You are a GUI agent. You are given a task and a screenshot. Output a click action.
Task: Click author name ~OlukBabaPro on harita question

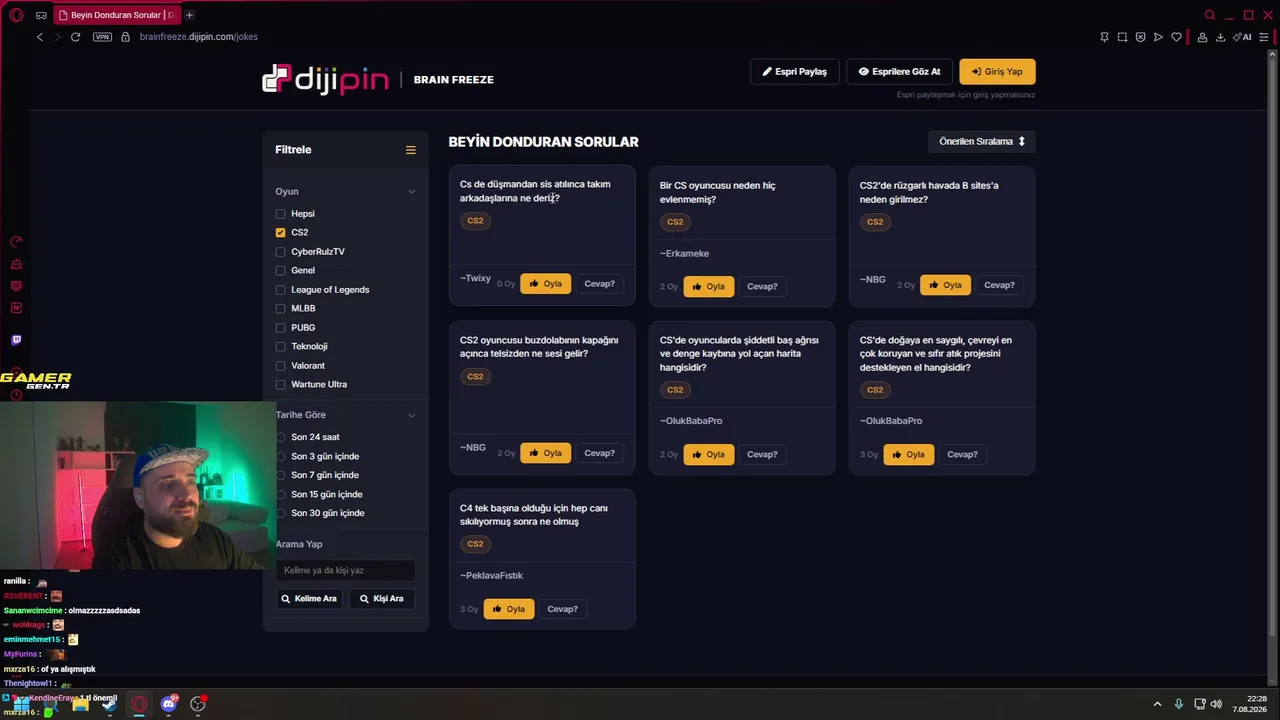[691, 421]
